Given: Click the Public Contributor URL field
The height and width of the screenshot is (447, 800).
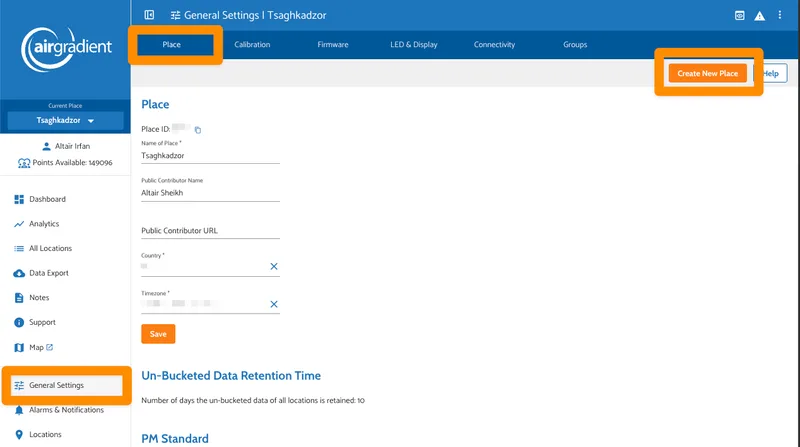Looking at the screenshot, I should click(x=210, y=231).
